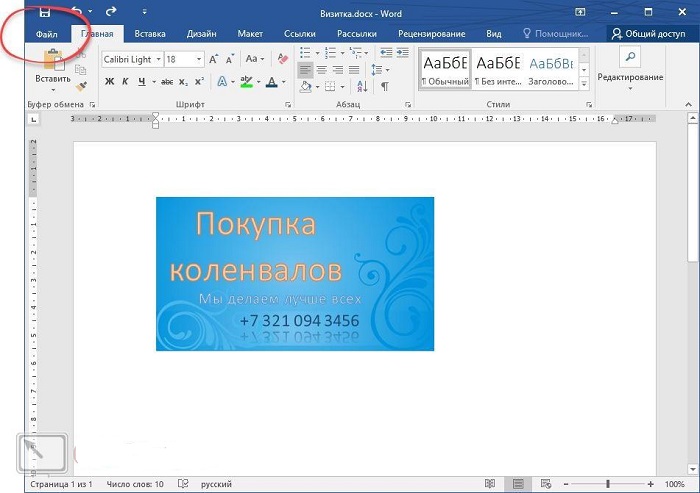Toggle superscript x² formatting
This screenshot has width=700, height=493.
coord(199,82)
